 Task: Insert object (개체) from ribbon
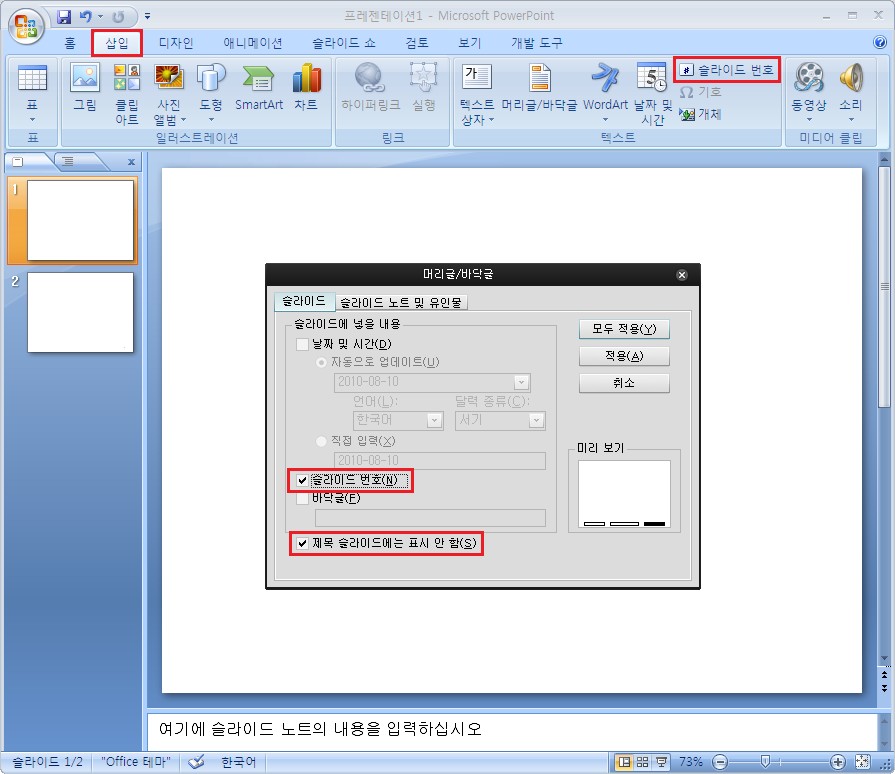click(x=700, y=114)
